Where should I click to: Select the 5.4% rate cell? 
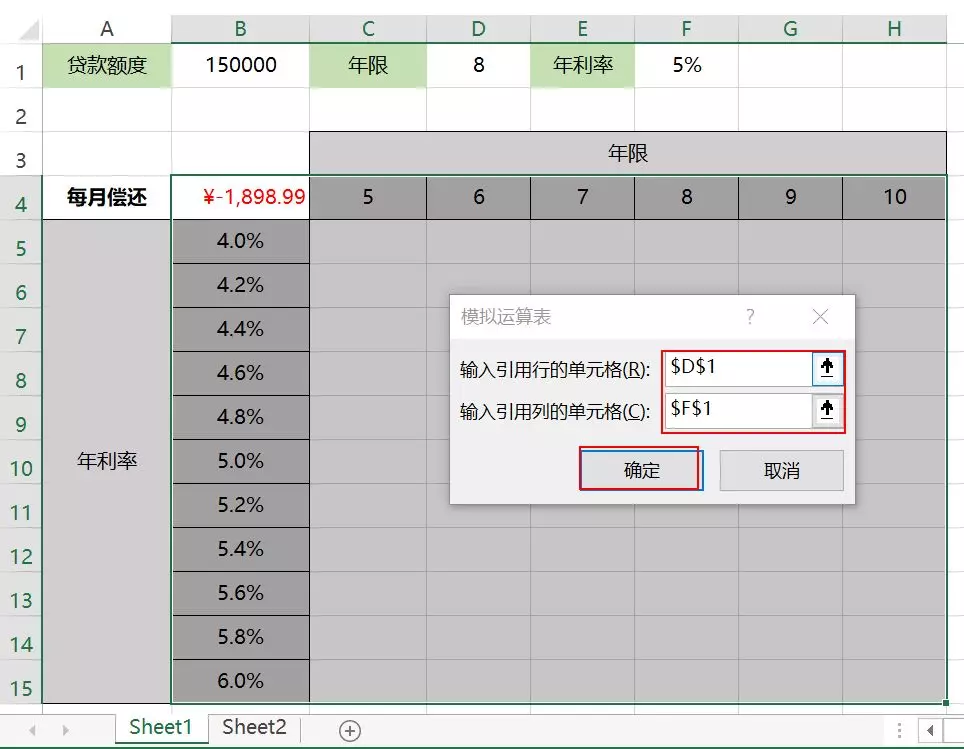240,549
